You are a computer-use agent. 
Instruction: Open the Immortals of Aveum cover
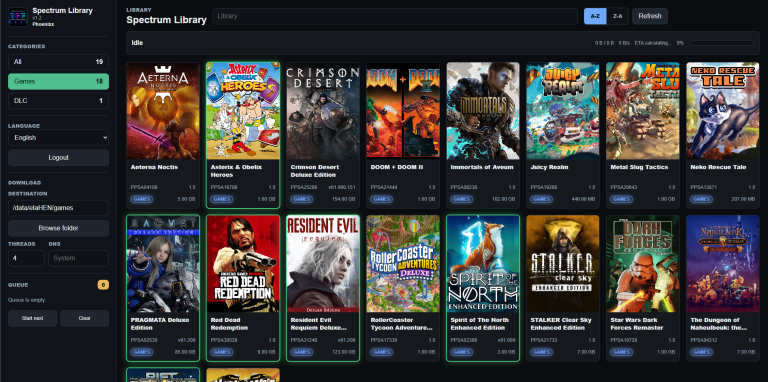[483, 111]
